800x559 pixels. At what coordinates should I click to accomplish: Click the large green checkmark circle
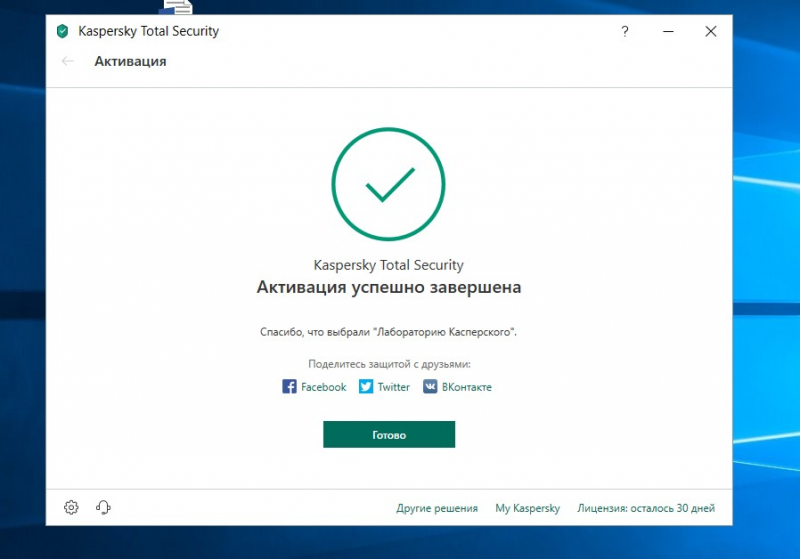tap(388, 184)
